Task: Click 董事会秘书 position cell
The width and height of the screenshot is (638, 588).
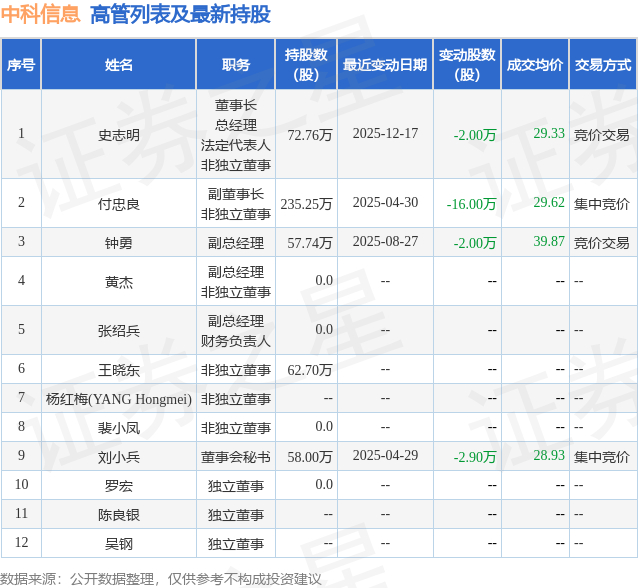Action: 236,457
